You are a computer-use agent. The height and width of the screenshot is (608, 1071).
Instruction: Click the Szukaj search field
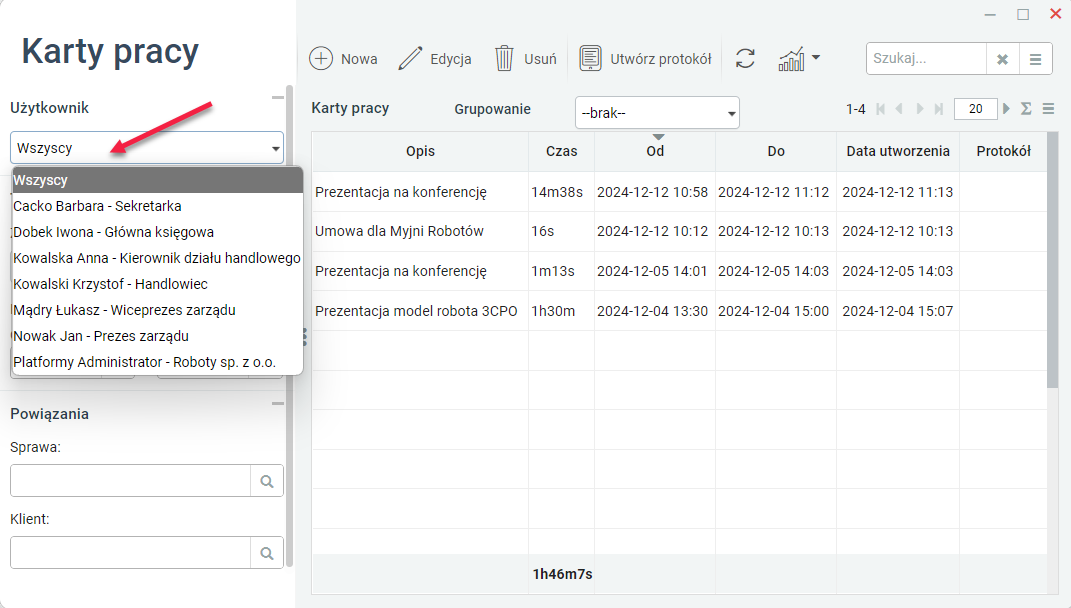click(926, 59)
